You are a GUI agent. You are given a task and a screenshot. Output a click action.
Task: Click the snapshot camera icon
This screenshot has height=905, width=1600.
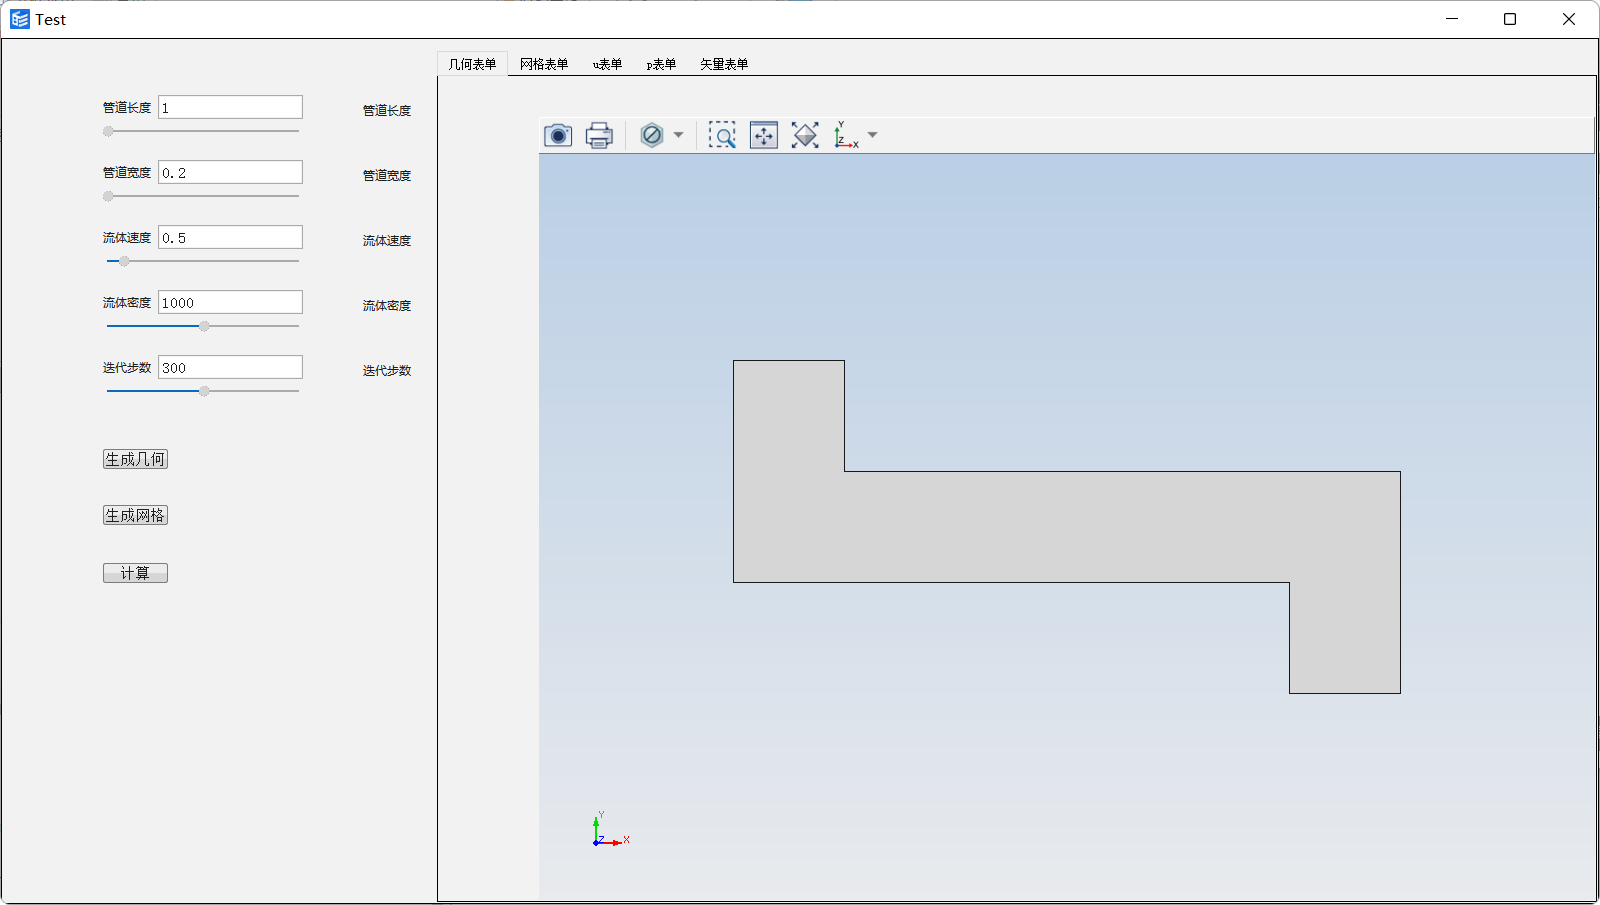558,135
